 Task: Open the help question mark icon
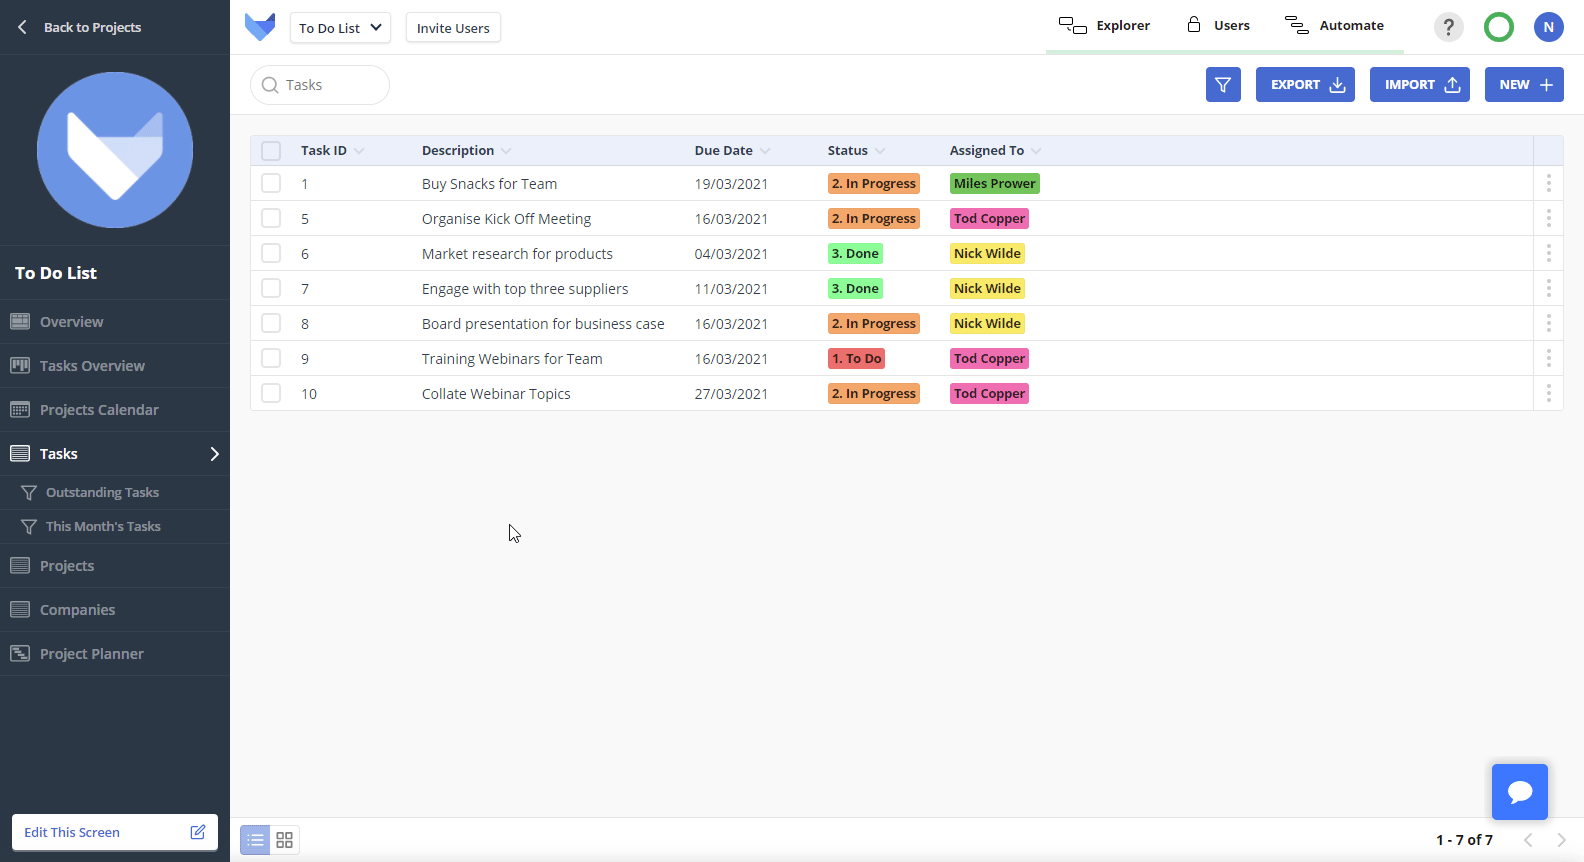pyautogui.click(x=1448, y=27)
